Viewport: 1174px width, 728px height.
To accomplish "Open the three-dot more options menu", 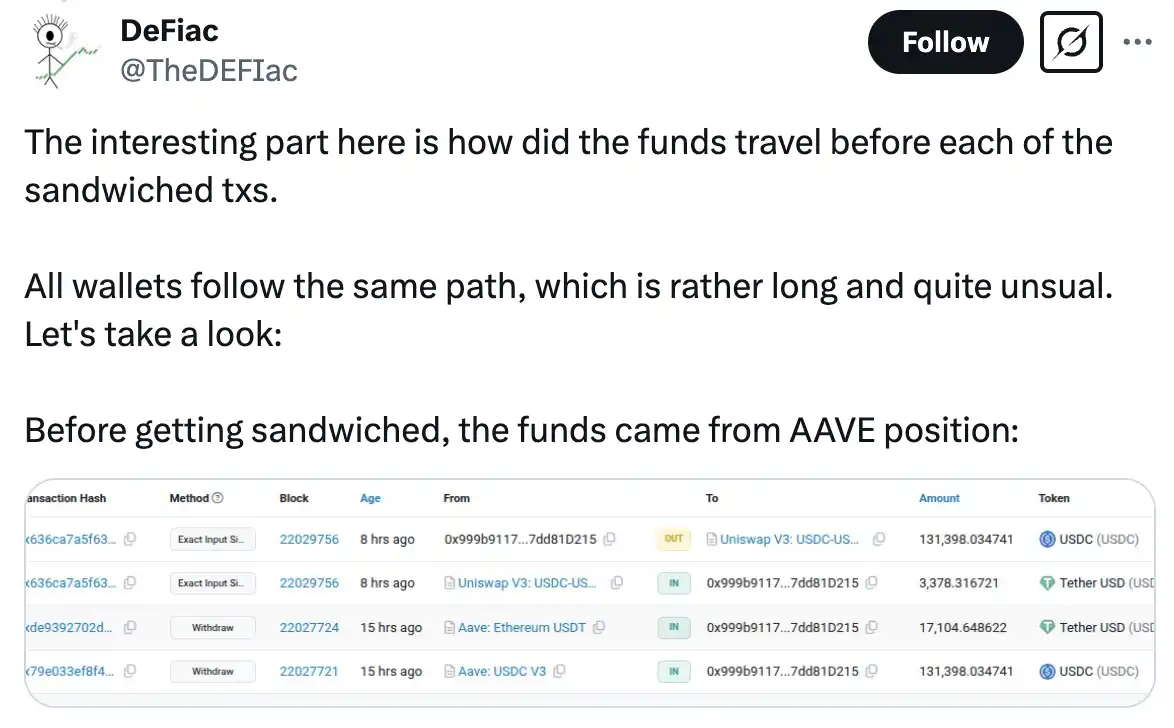I will tap(1138, 42).
